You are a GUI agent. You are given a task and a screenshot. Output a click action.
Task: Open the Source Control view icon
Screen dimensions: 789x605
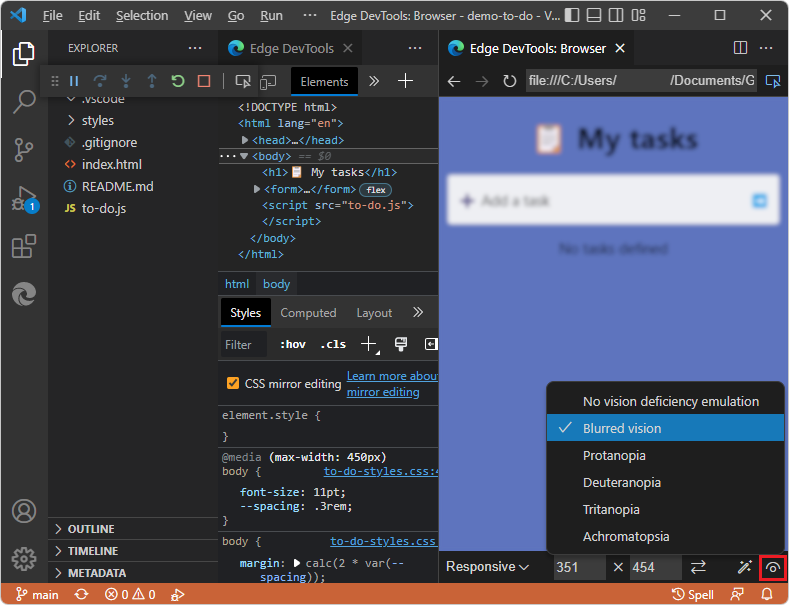coord(24,150)
